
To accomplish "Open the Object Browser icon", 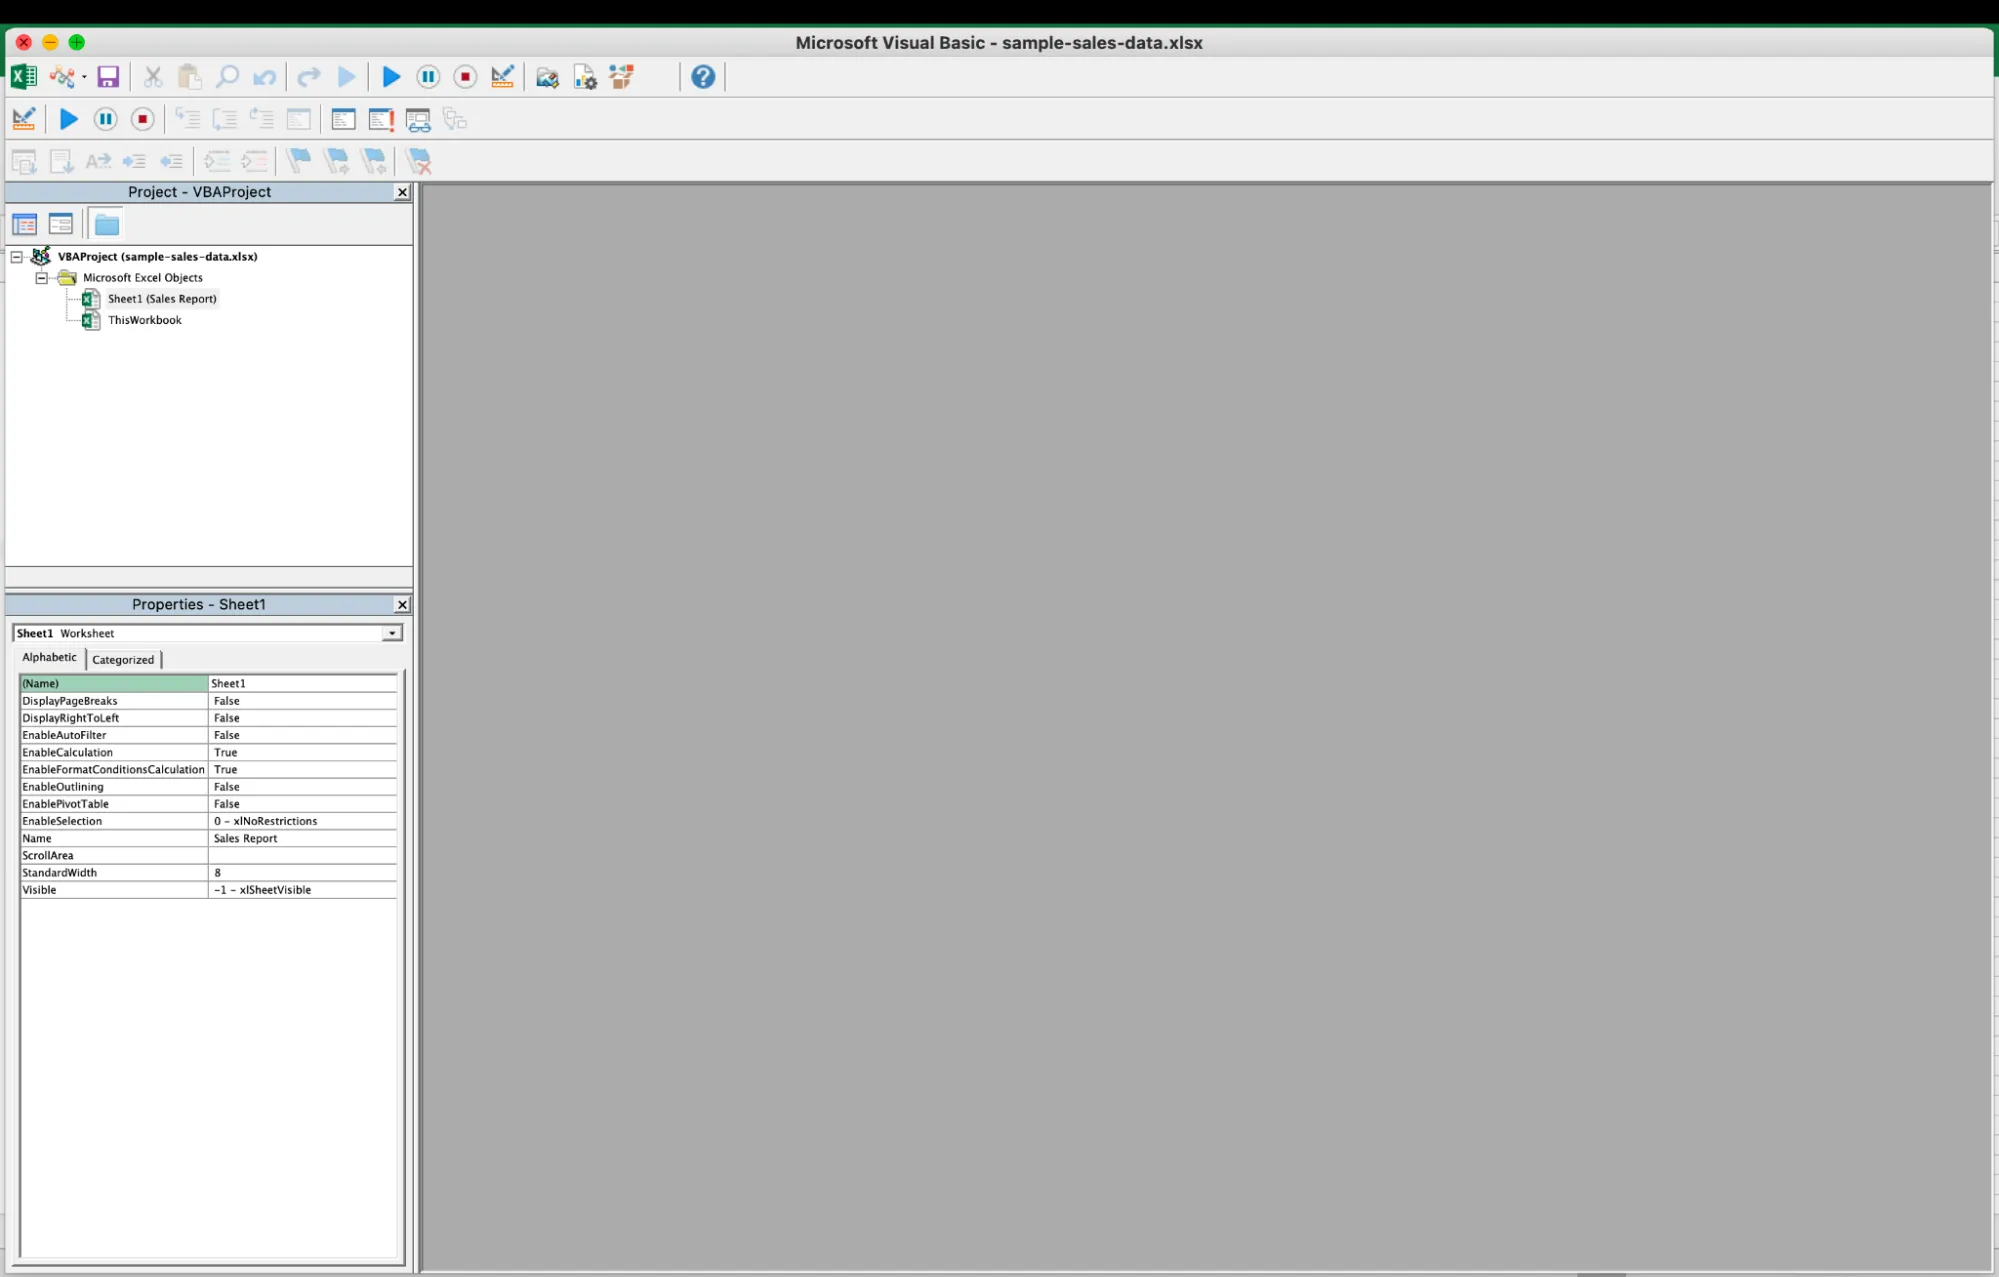I will coord(620,77).
